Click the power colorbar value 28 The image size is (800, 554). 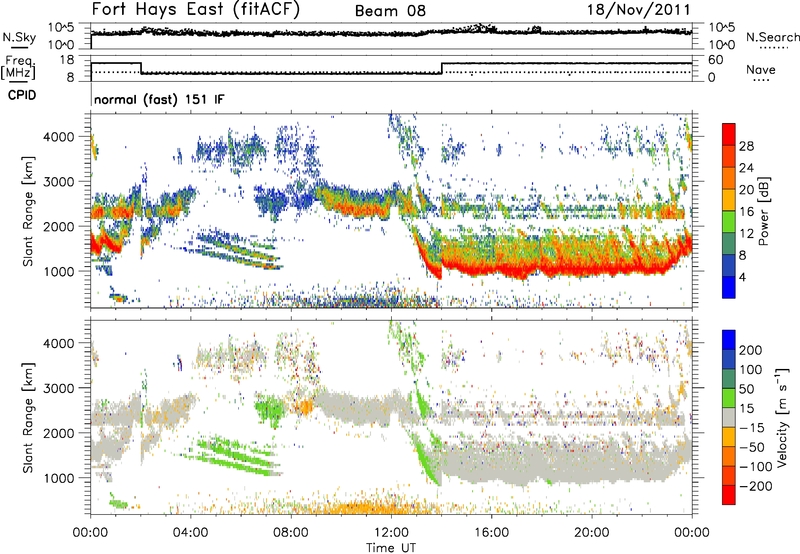pyautogui.click(x=746, y=146)
